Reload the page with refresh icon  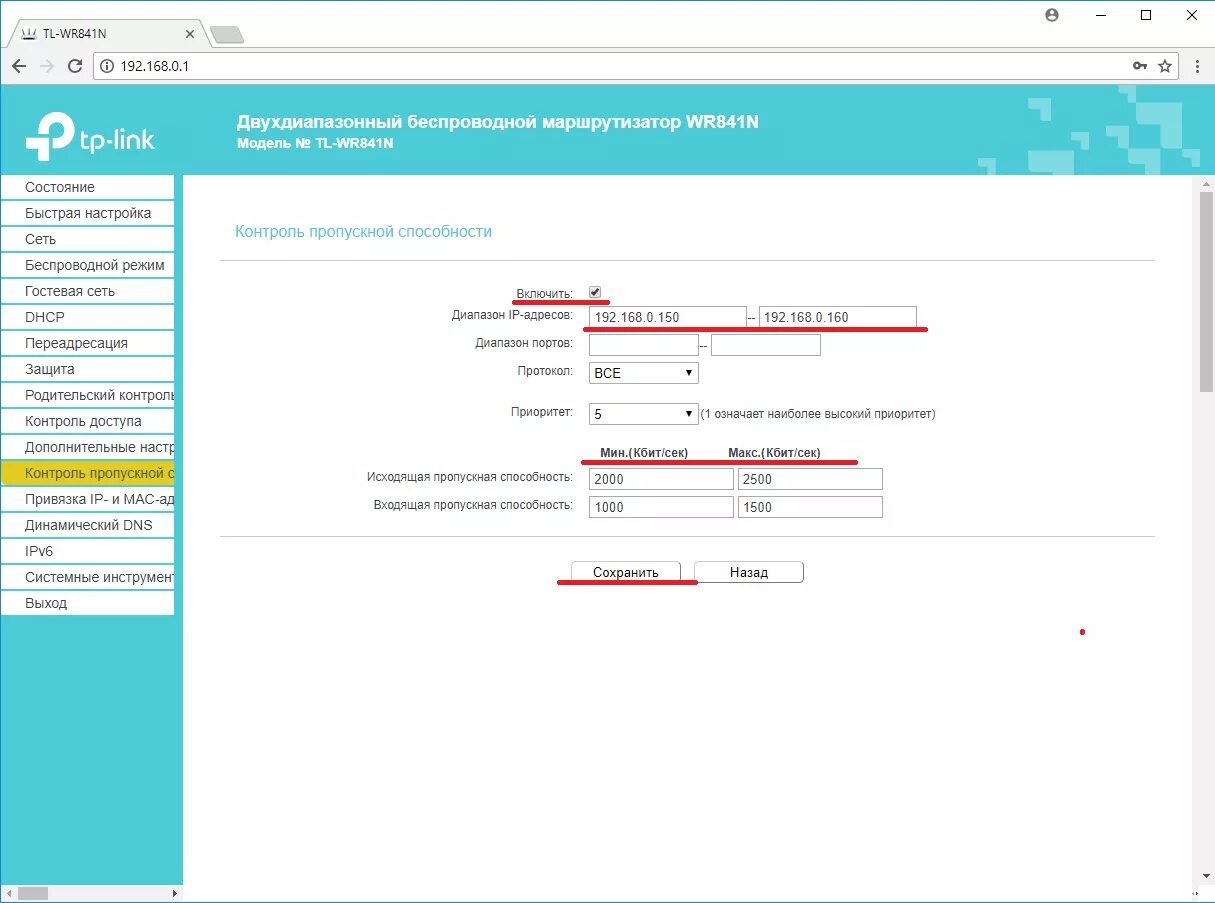click(75, 66)
